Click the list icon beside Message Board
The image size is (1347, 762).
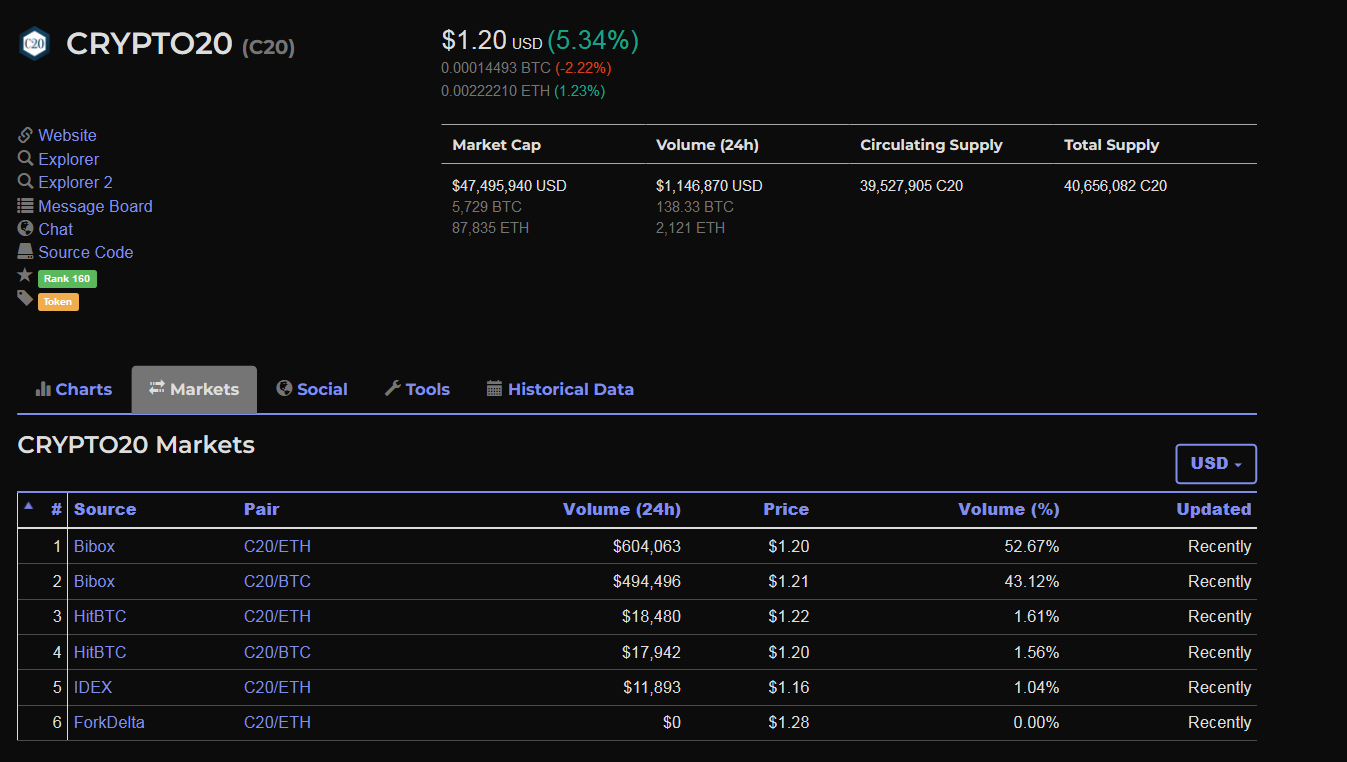pos(25,205)
